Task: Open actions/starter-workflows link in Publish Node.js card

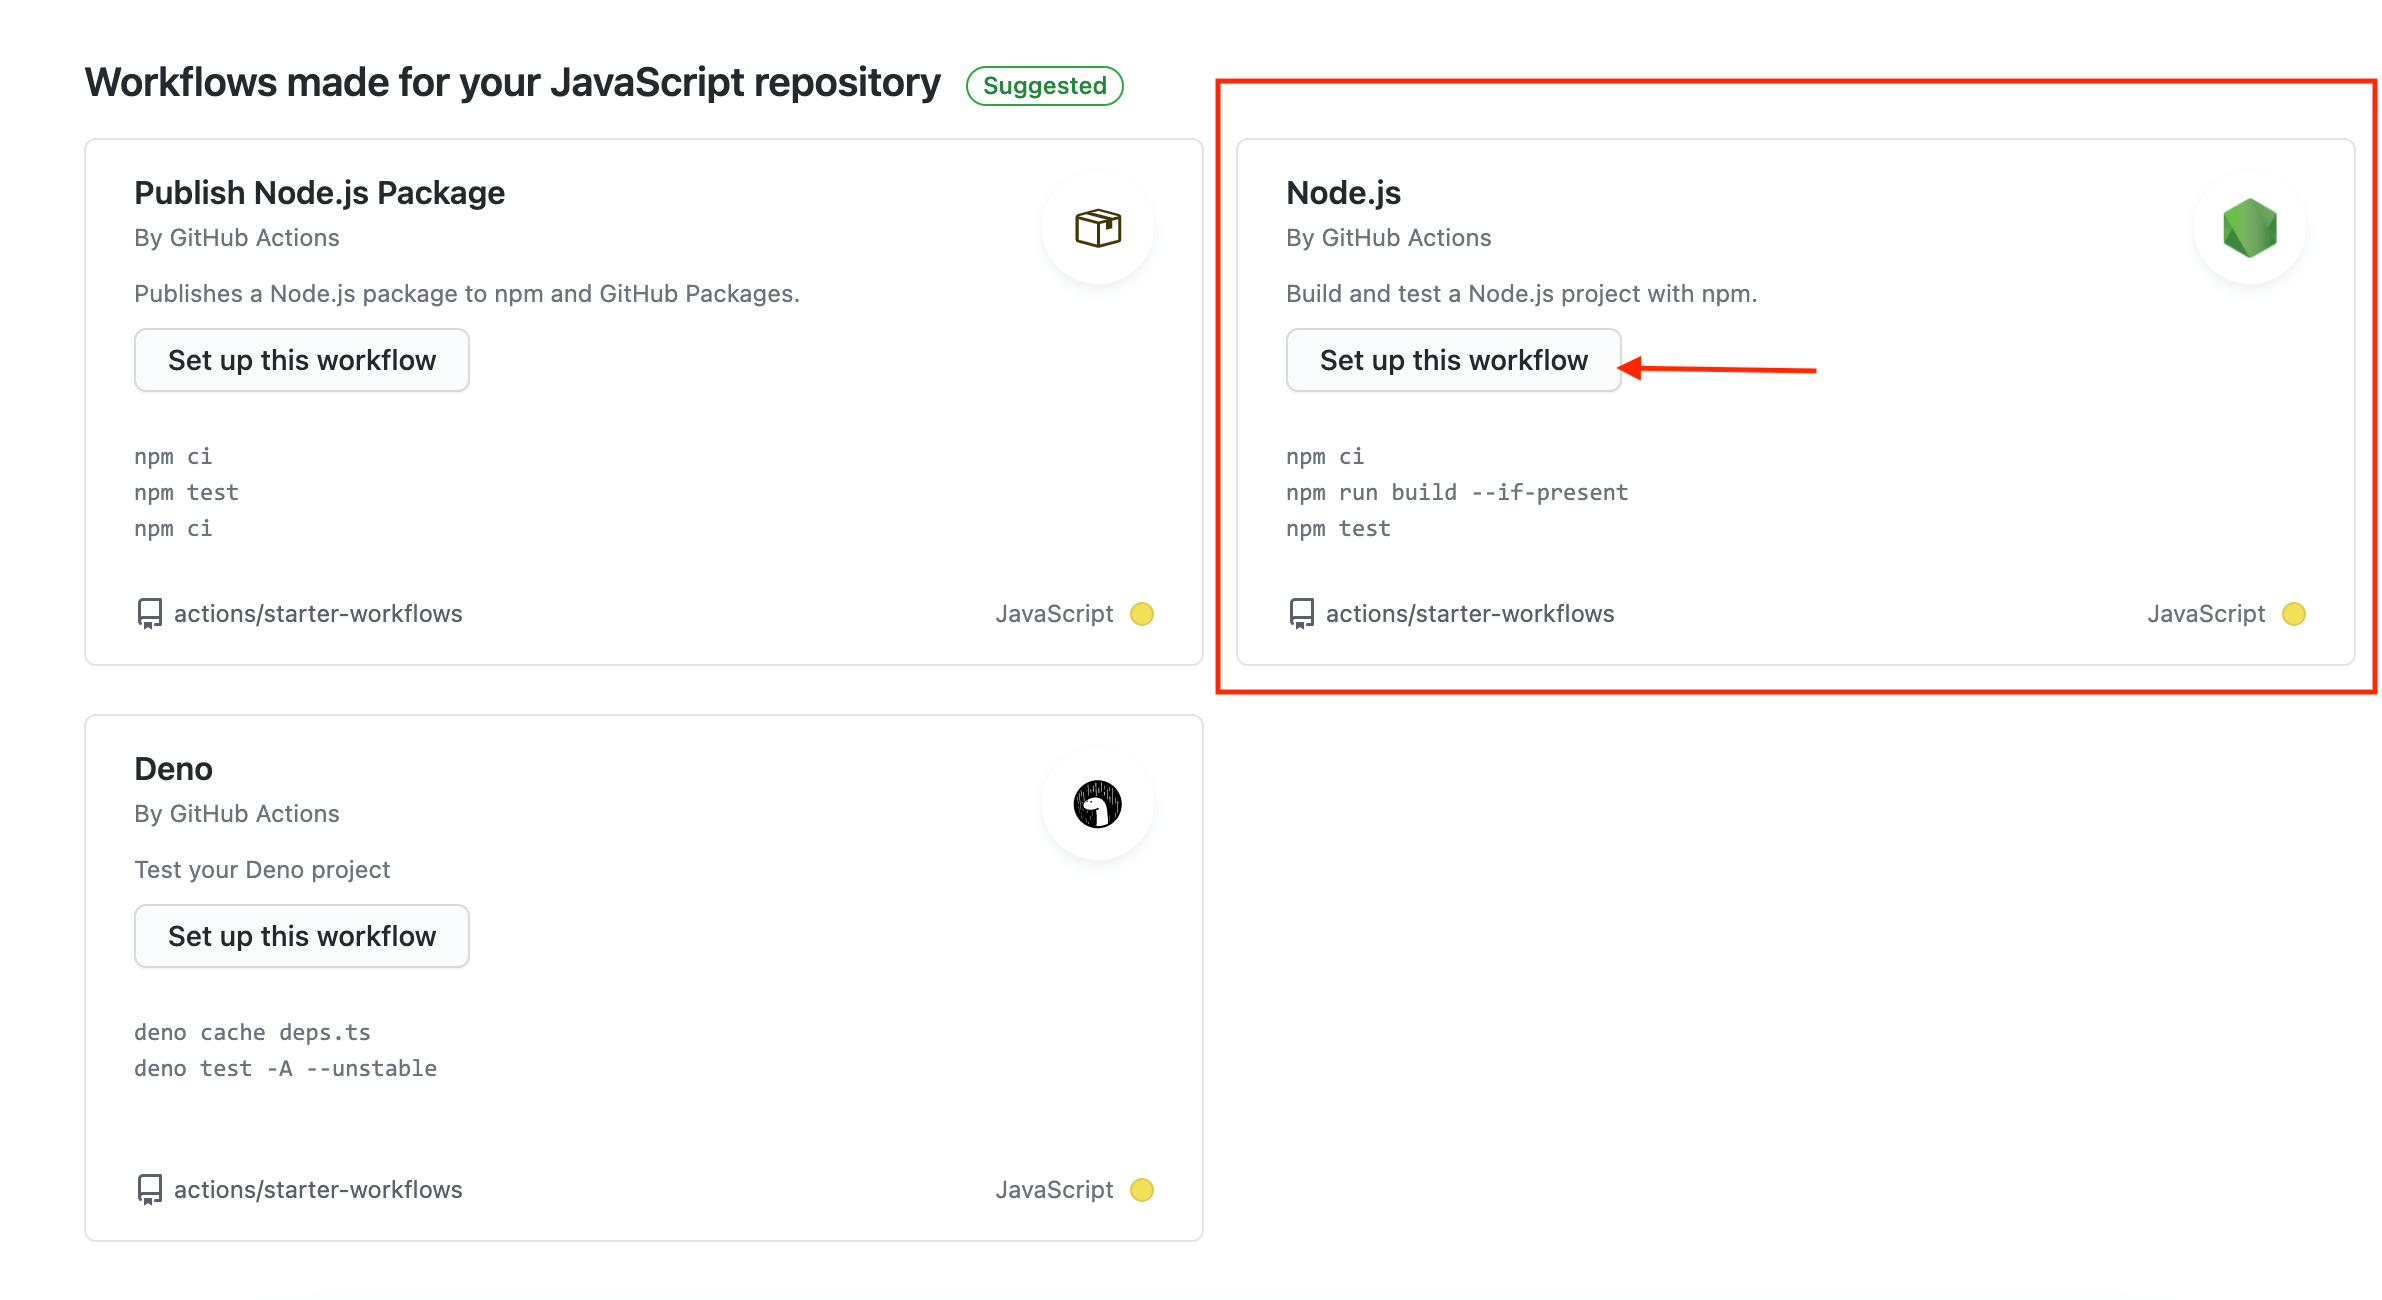Action: (318, 614)
